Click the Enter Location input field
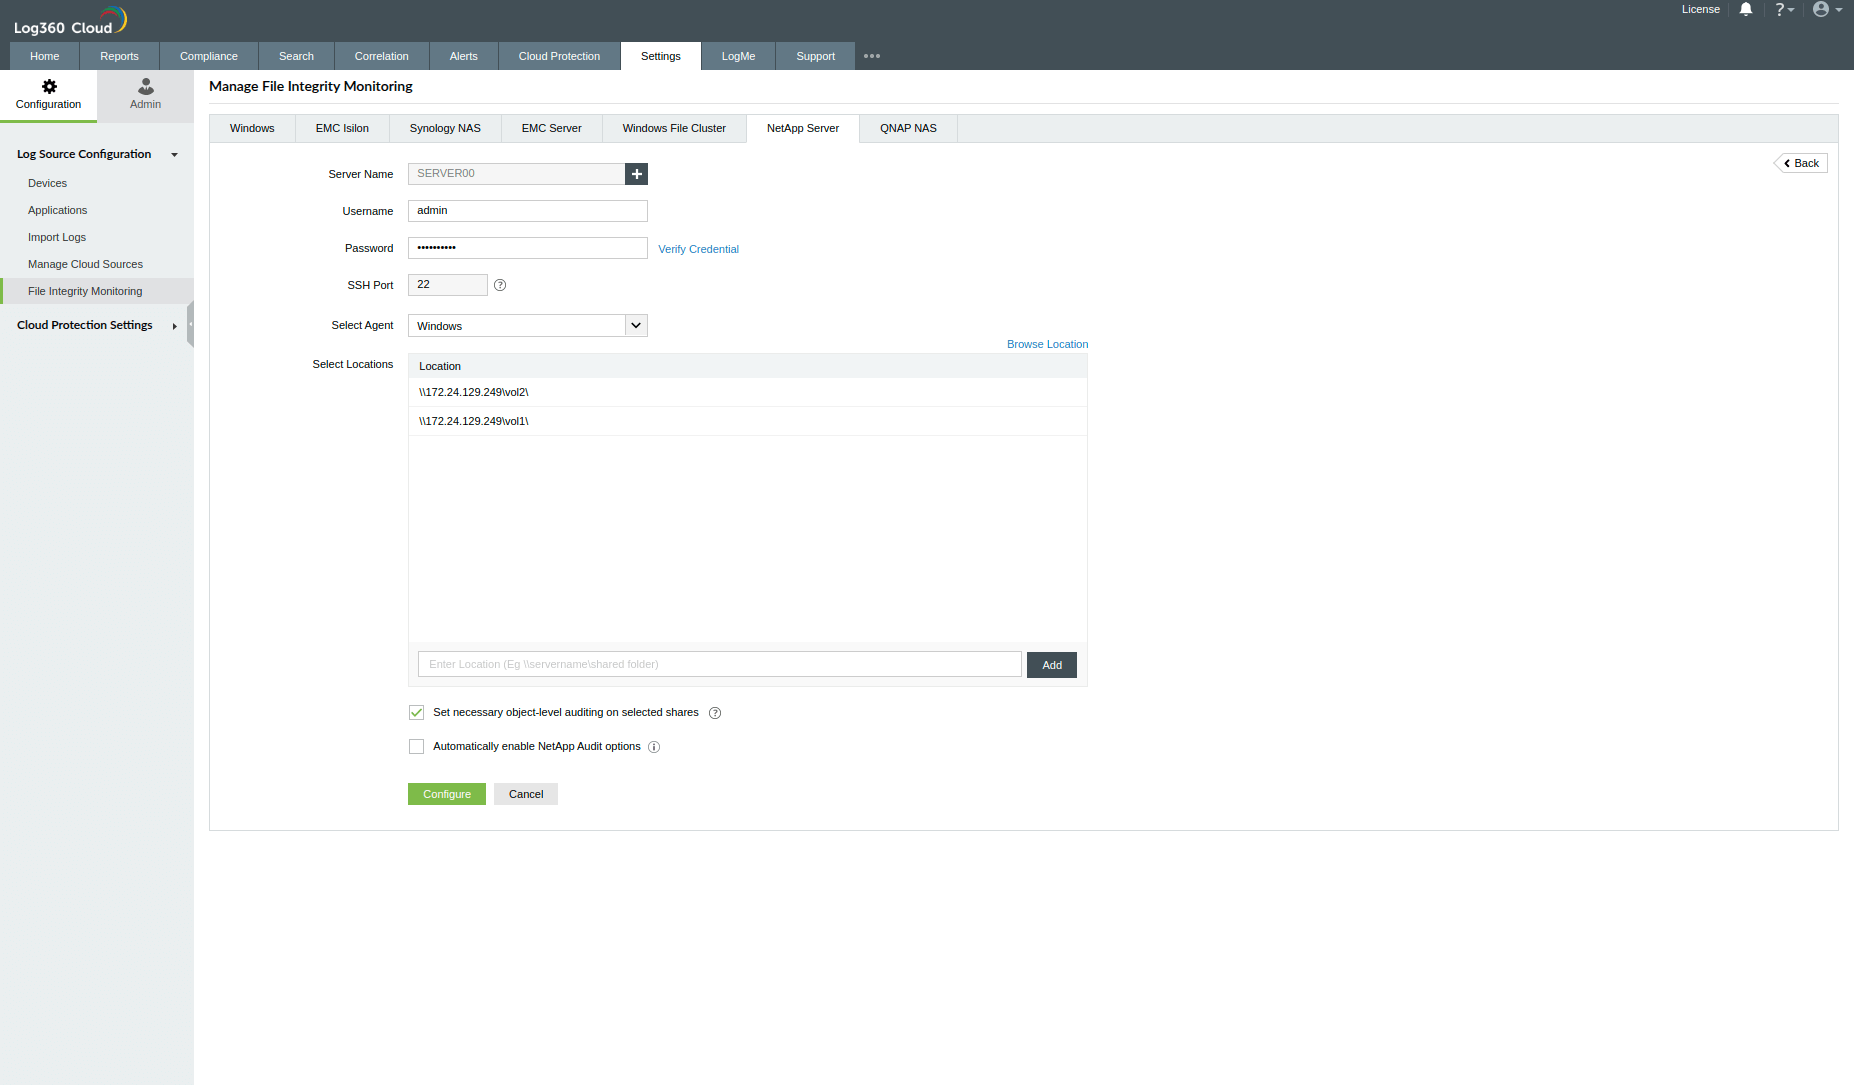This screenshot has width=1854, height=1085. tap(719, 663)
